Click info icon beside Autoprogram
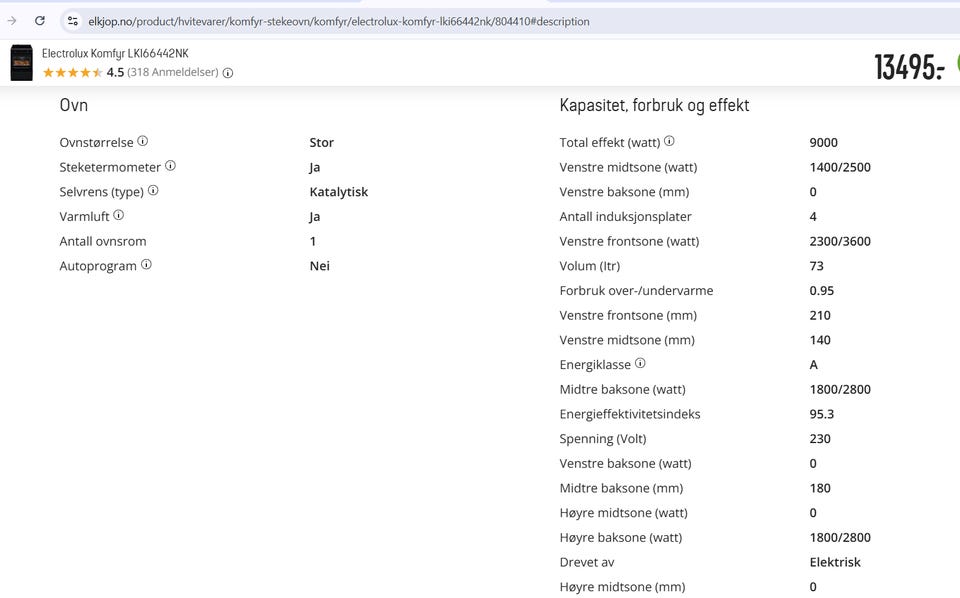The height and width of the screenshot is (598, 960). tap(146, 264)
